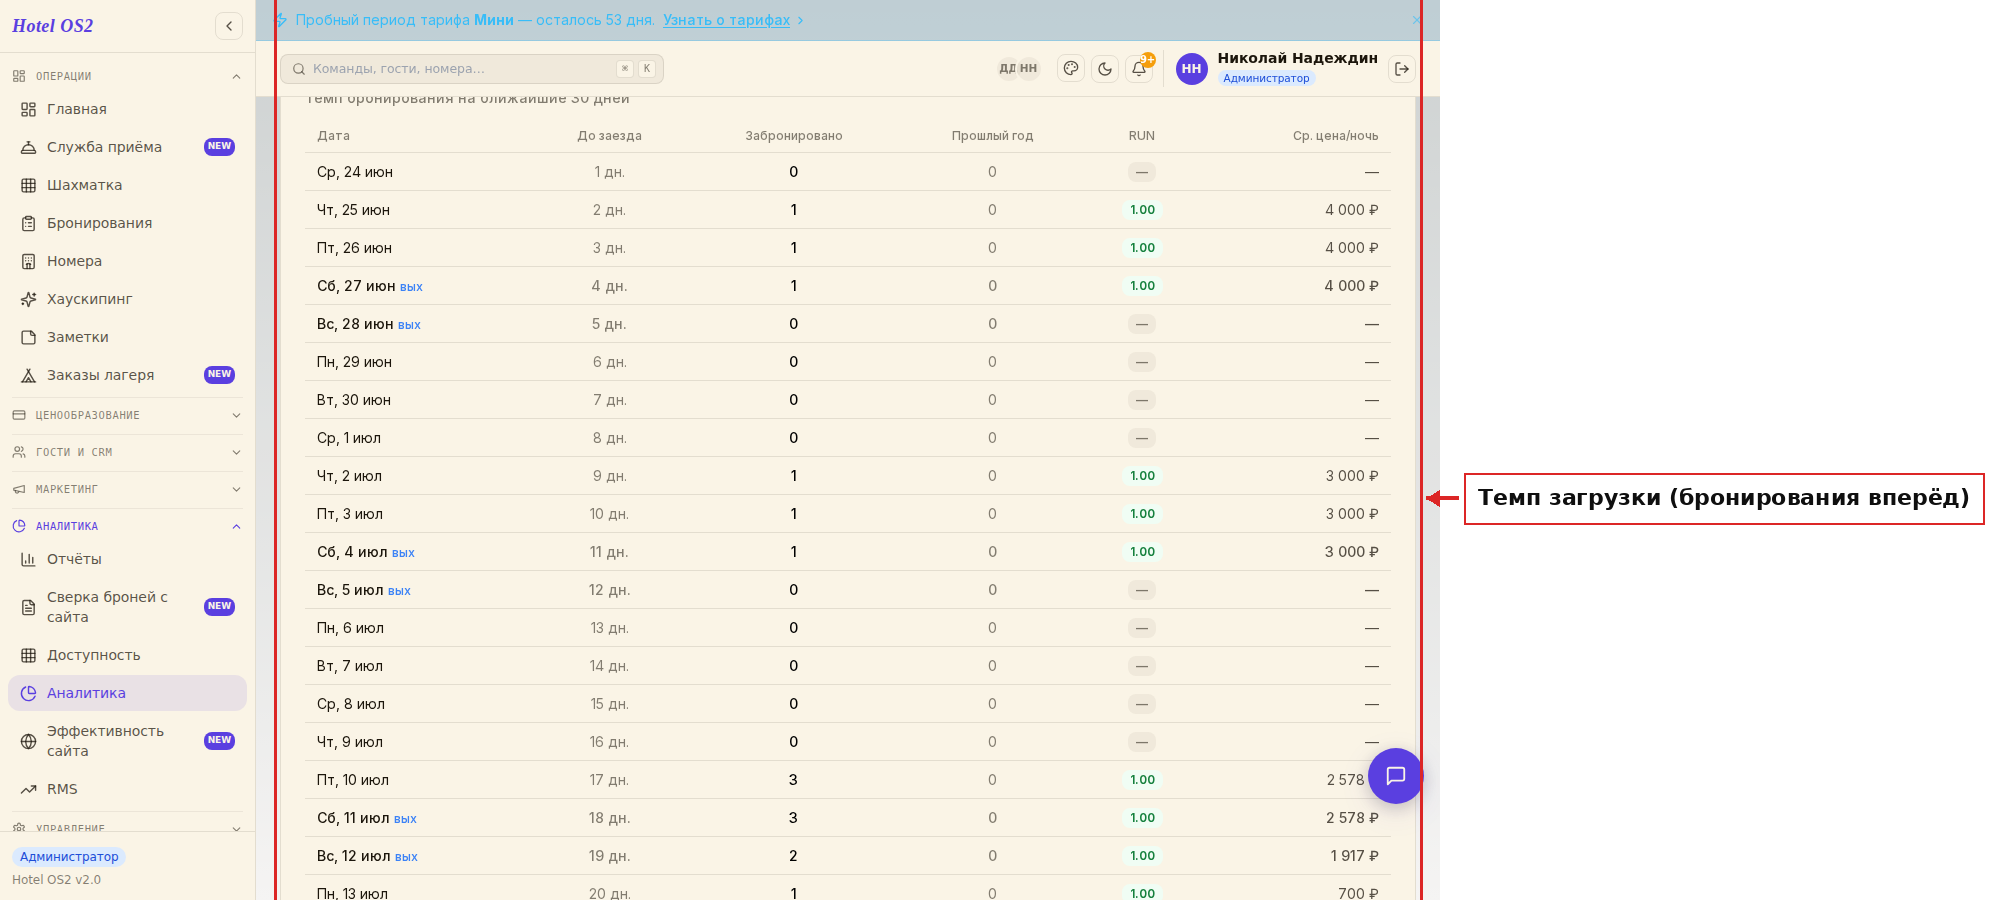Open notifications with the bell icon

(1139, 69)
